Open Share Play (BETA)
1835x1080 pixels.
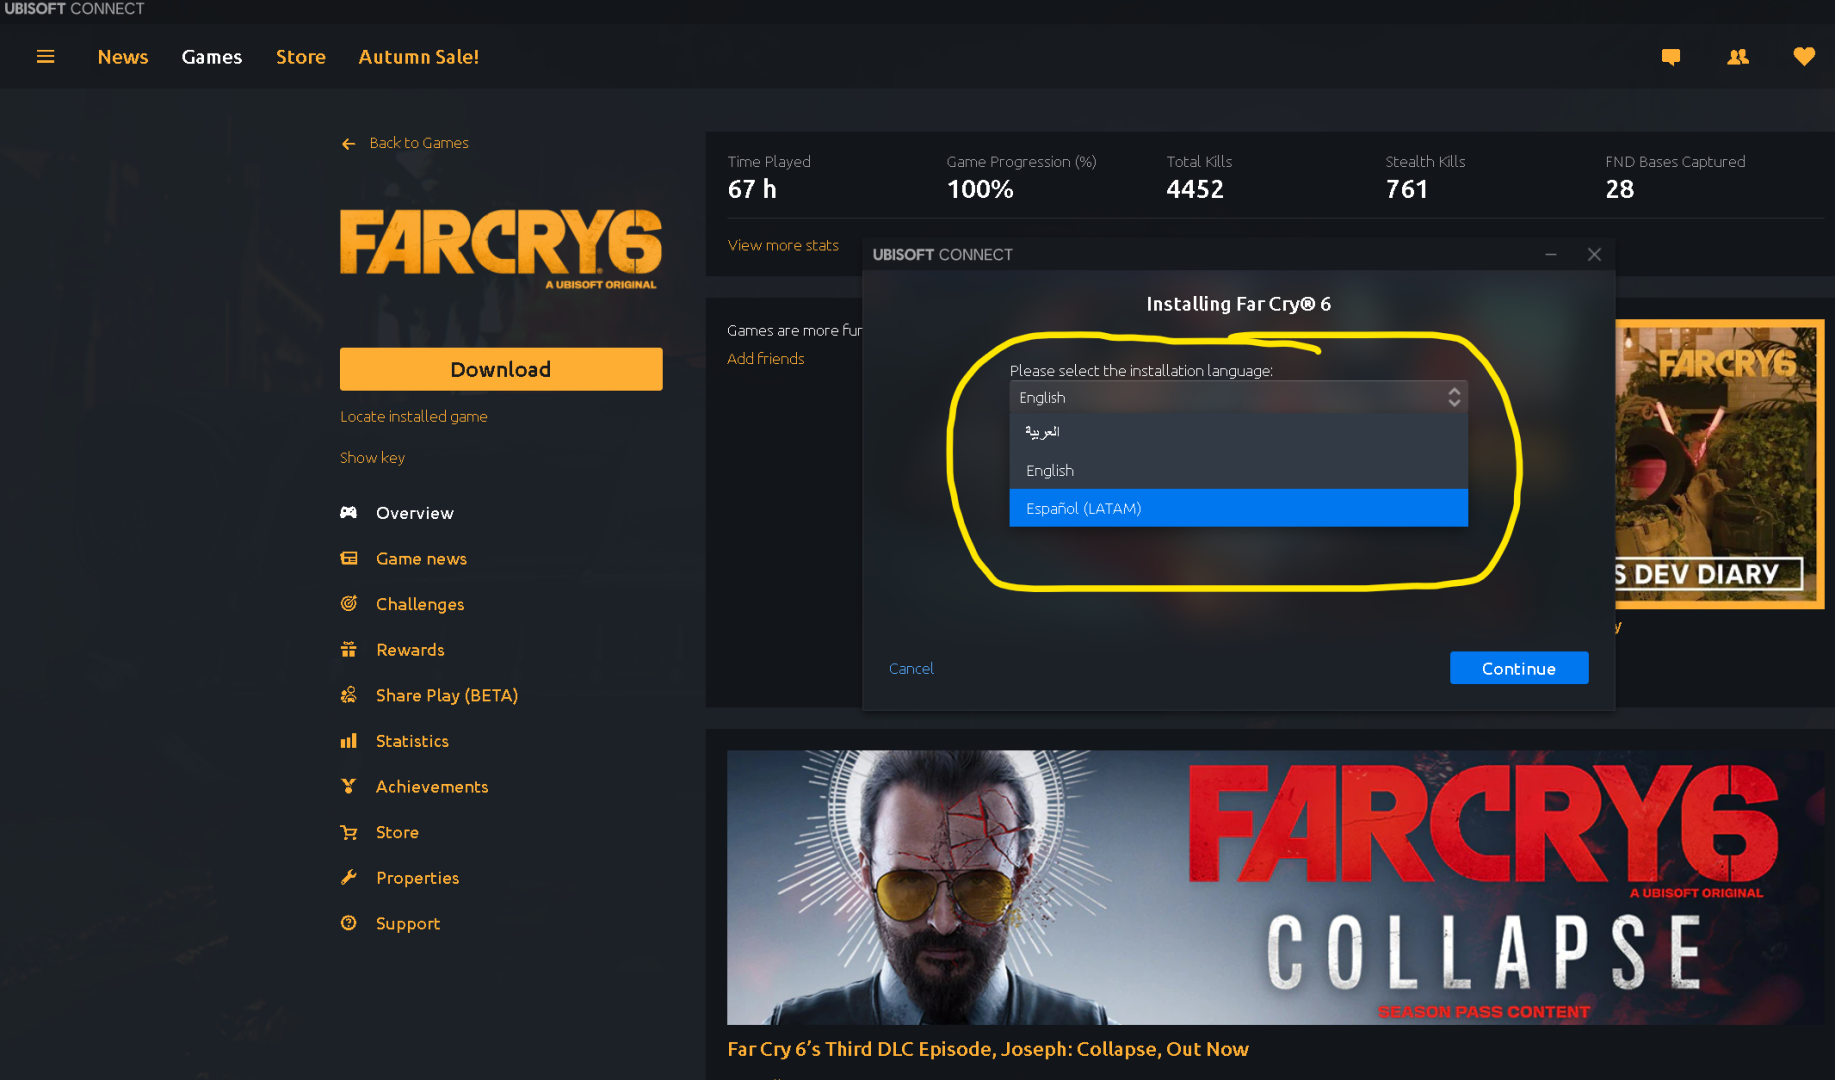click(447, 695)
